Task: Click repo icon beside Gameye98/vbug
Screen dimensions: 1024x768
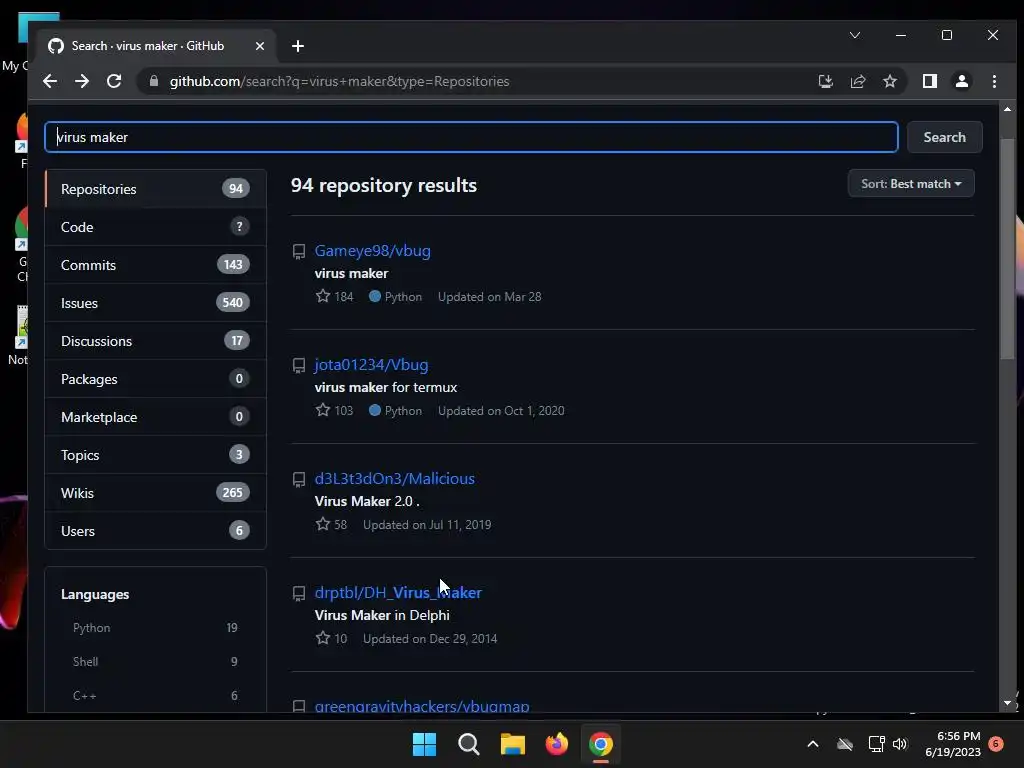Action: click(298, 251)
